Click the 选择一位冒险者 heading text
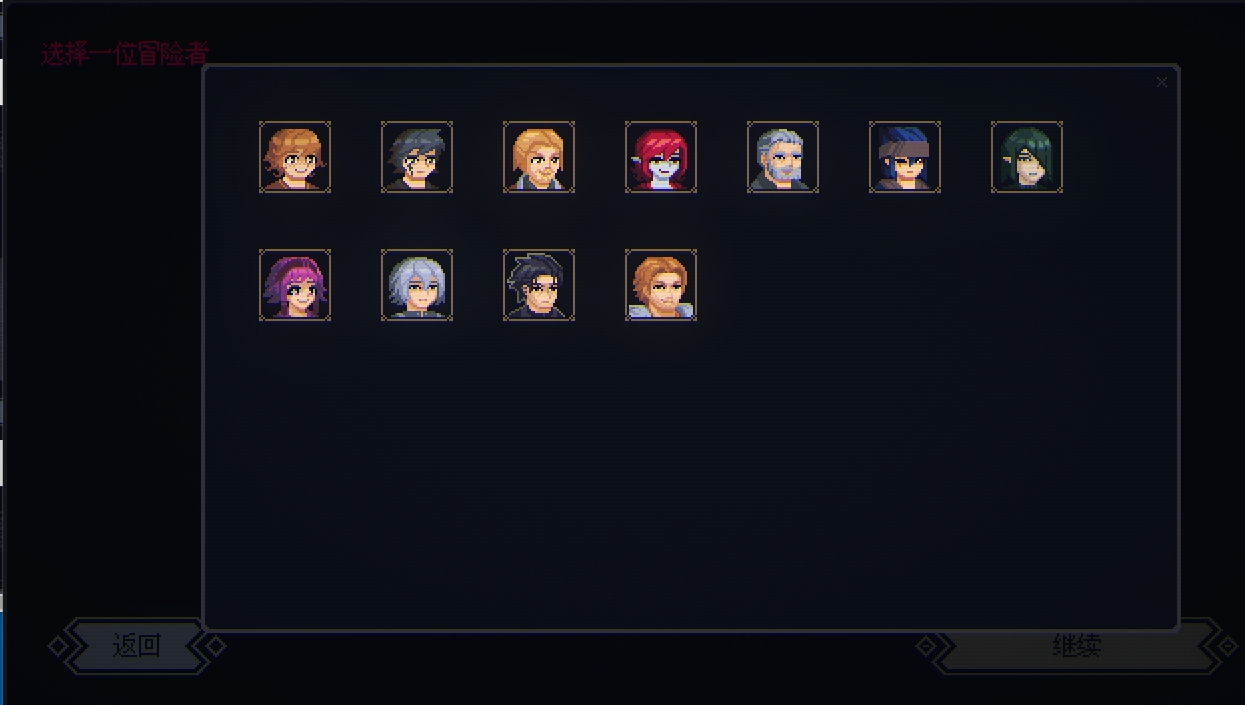 tap(125, 54)
